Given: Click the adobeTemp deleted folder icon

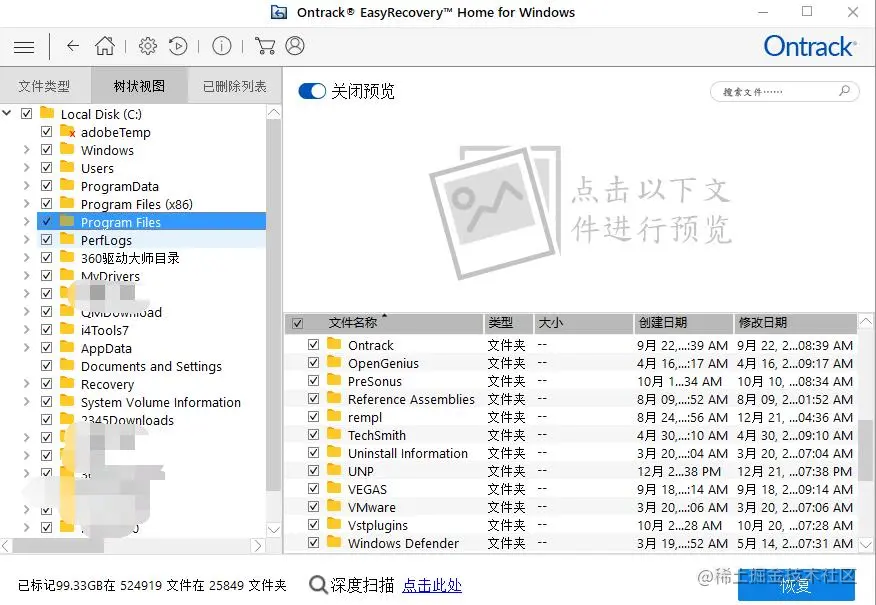Looking at the screenshot, I should [68, 132].
